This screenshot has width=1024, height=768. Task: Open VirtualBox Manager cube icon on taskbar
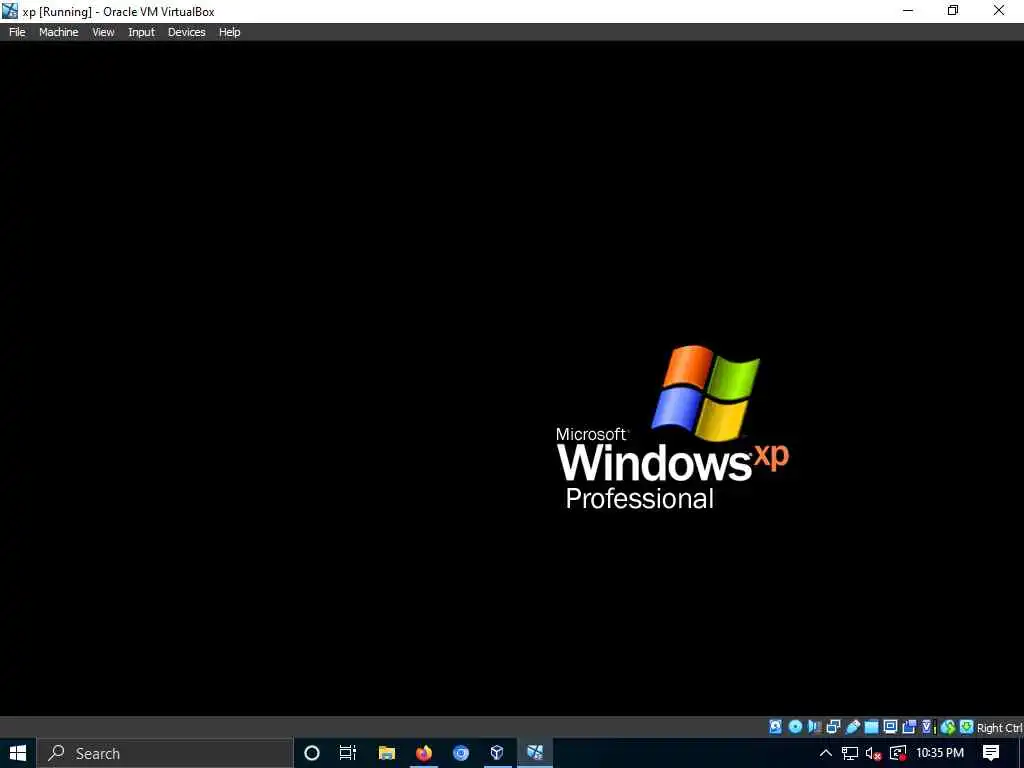point(498,753)
